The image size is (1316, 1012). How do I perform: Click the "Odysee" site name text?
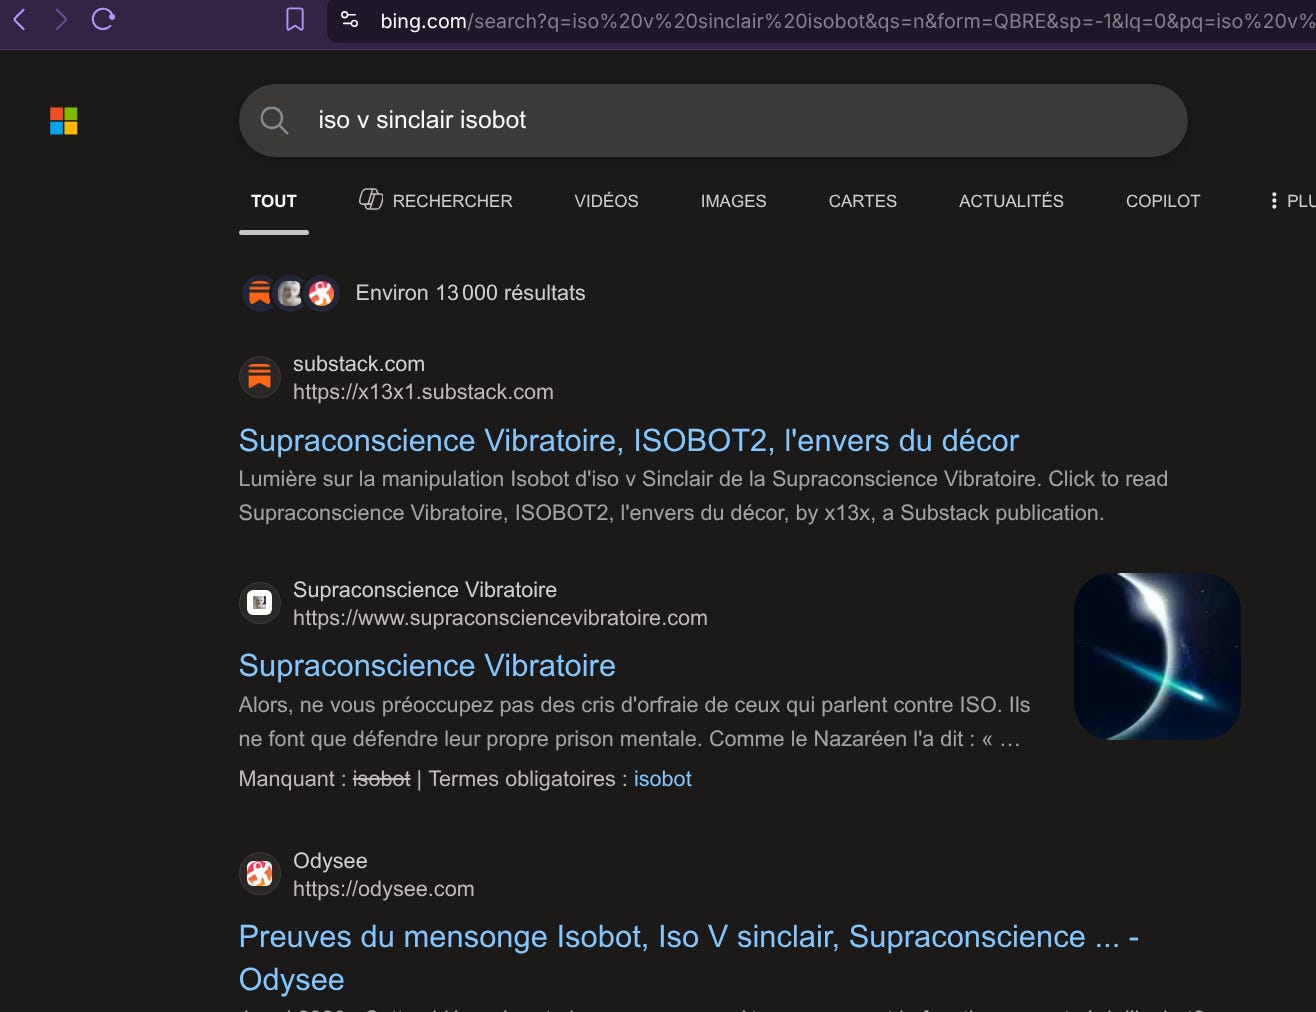coord(330,861)
